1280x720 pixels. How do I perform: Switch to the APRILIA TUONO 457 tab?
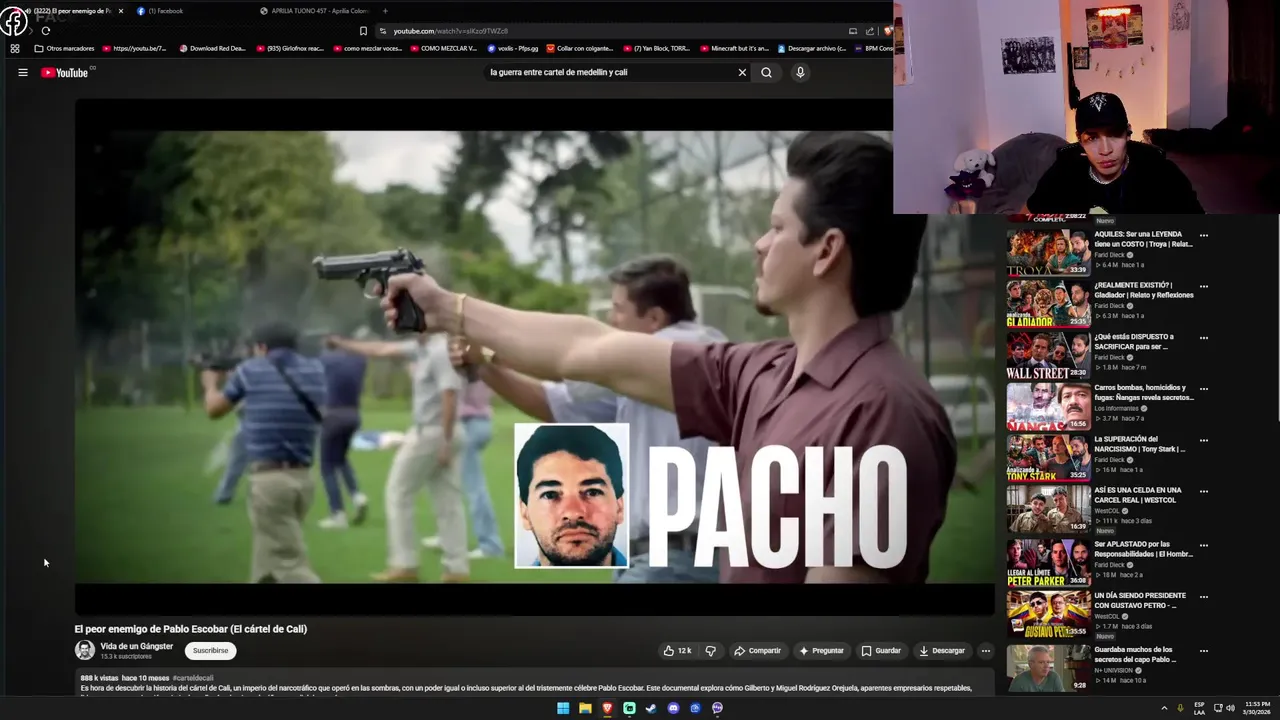click(x=315, y=11)
